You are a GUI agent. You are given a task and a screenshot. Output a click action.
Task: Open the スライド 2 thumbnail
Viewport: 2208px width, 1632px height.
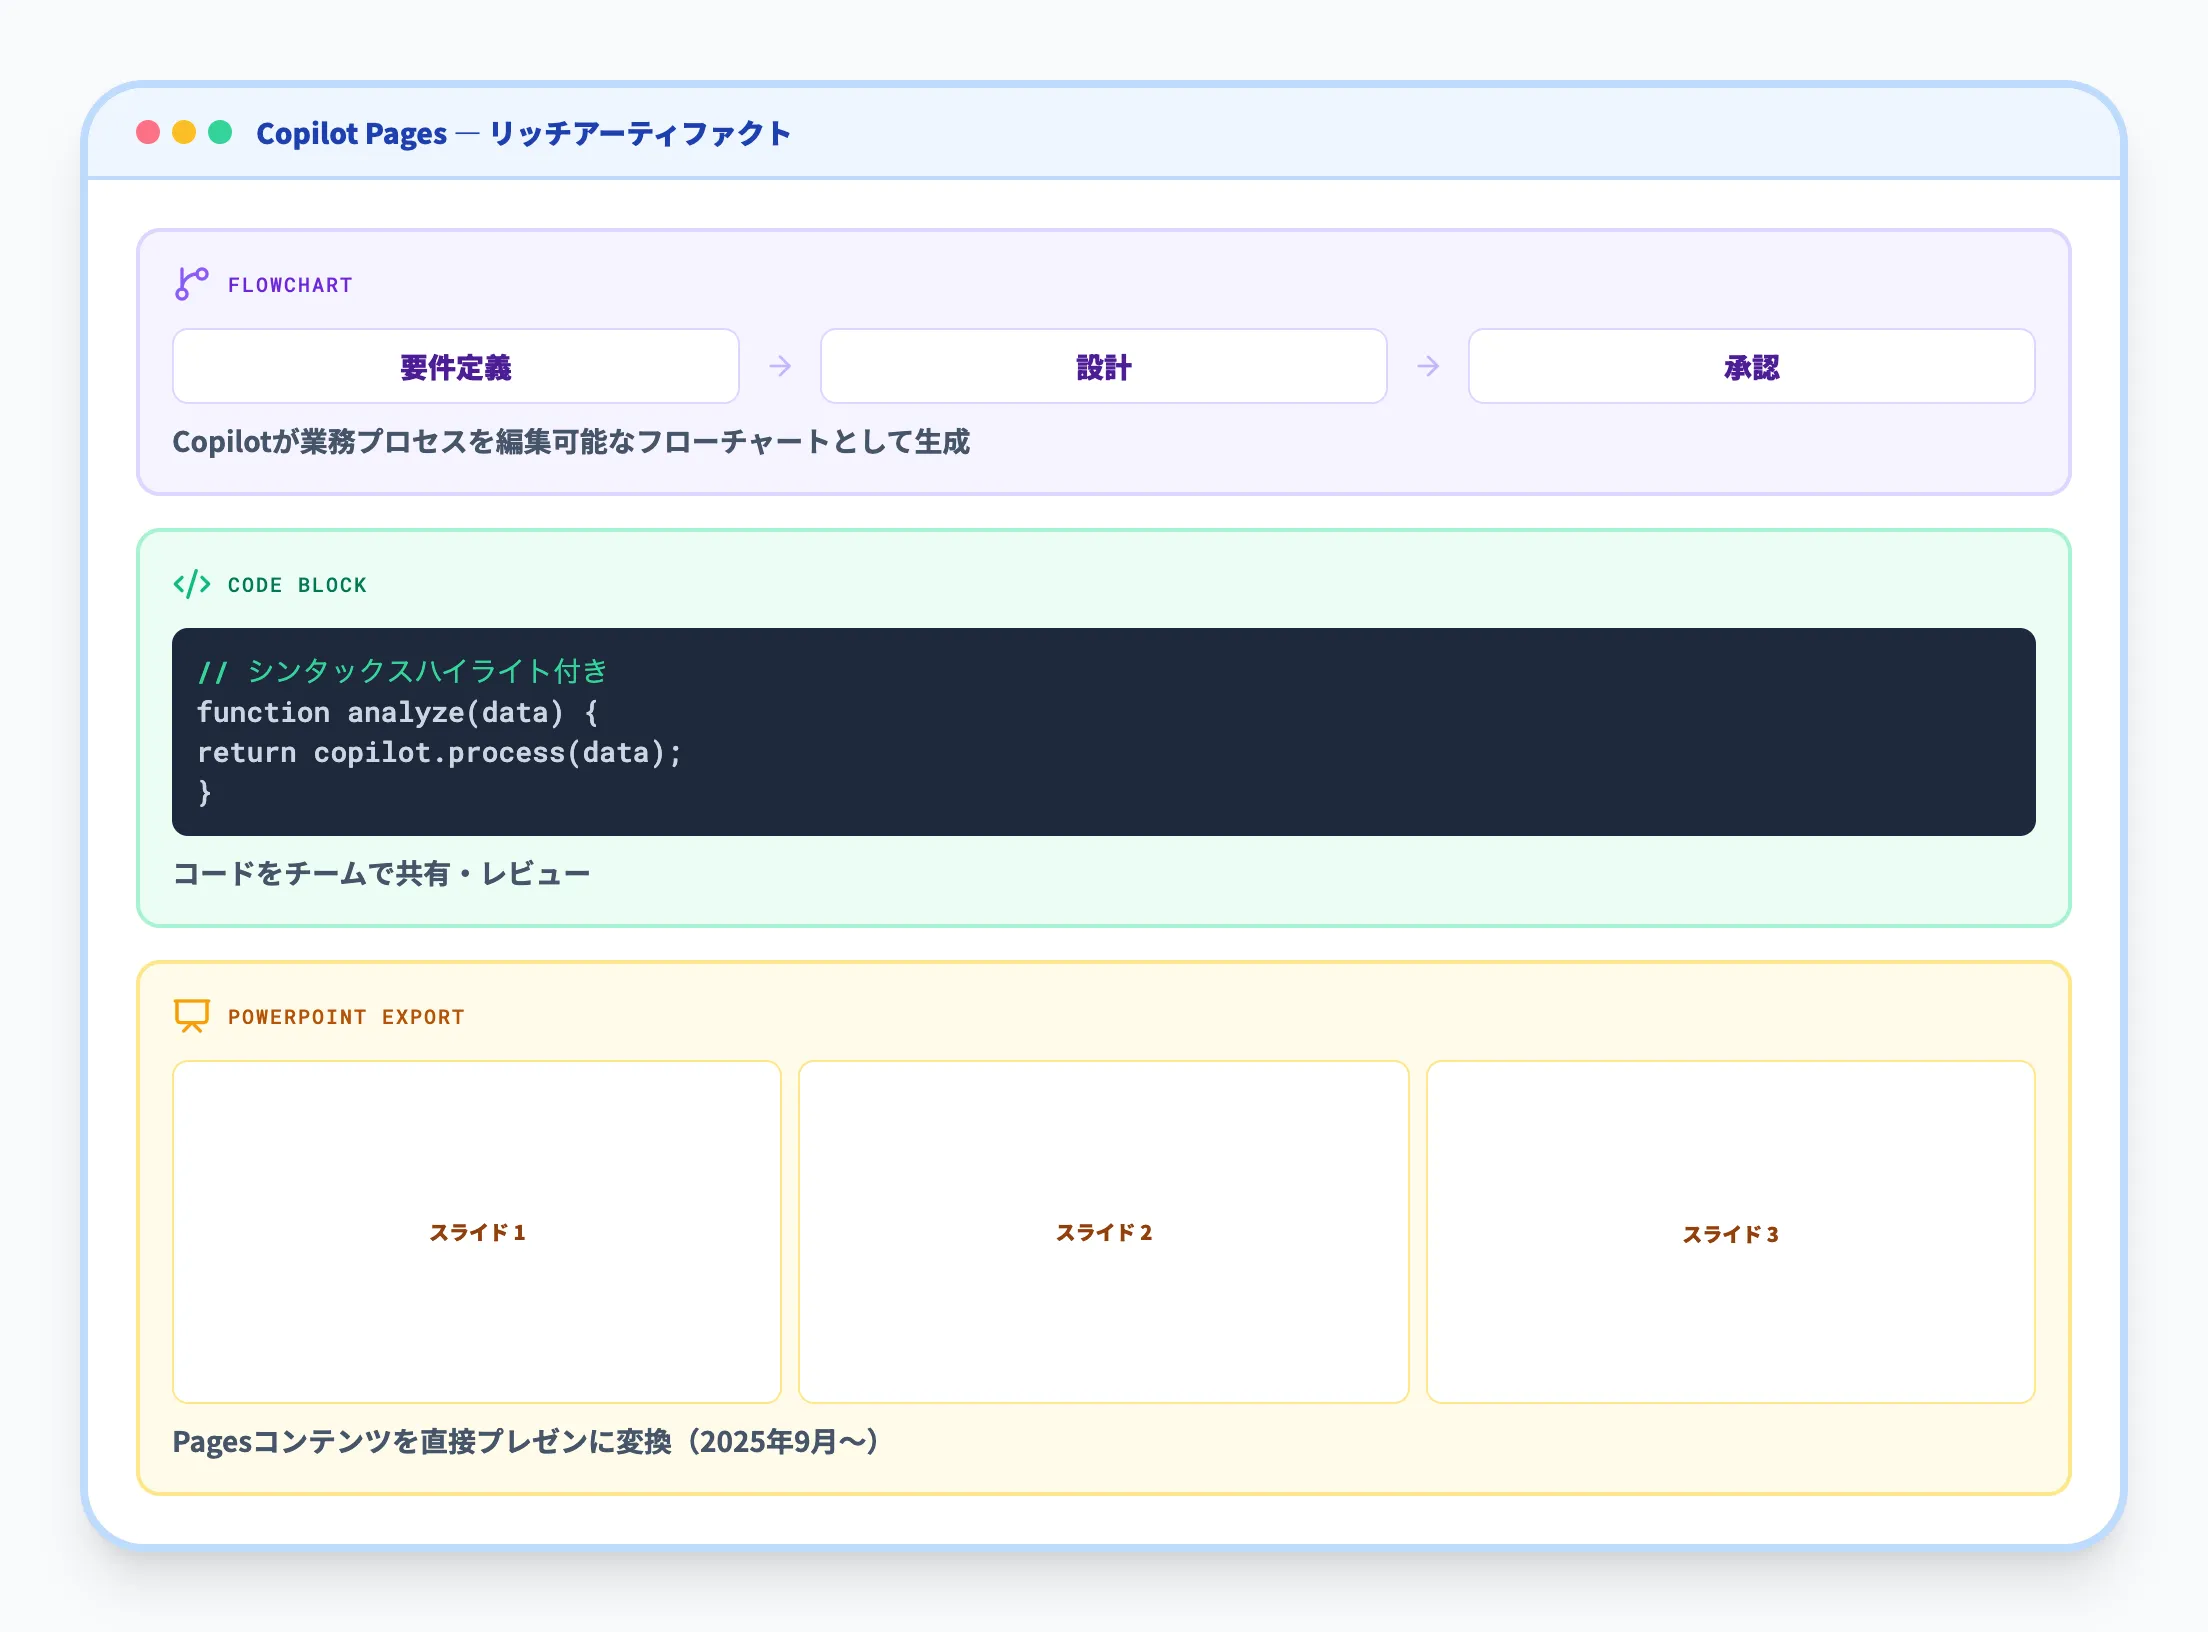click(1103, 1232)
